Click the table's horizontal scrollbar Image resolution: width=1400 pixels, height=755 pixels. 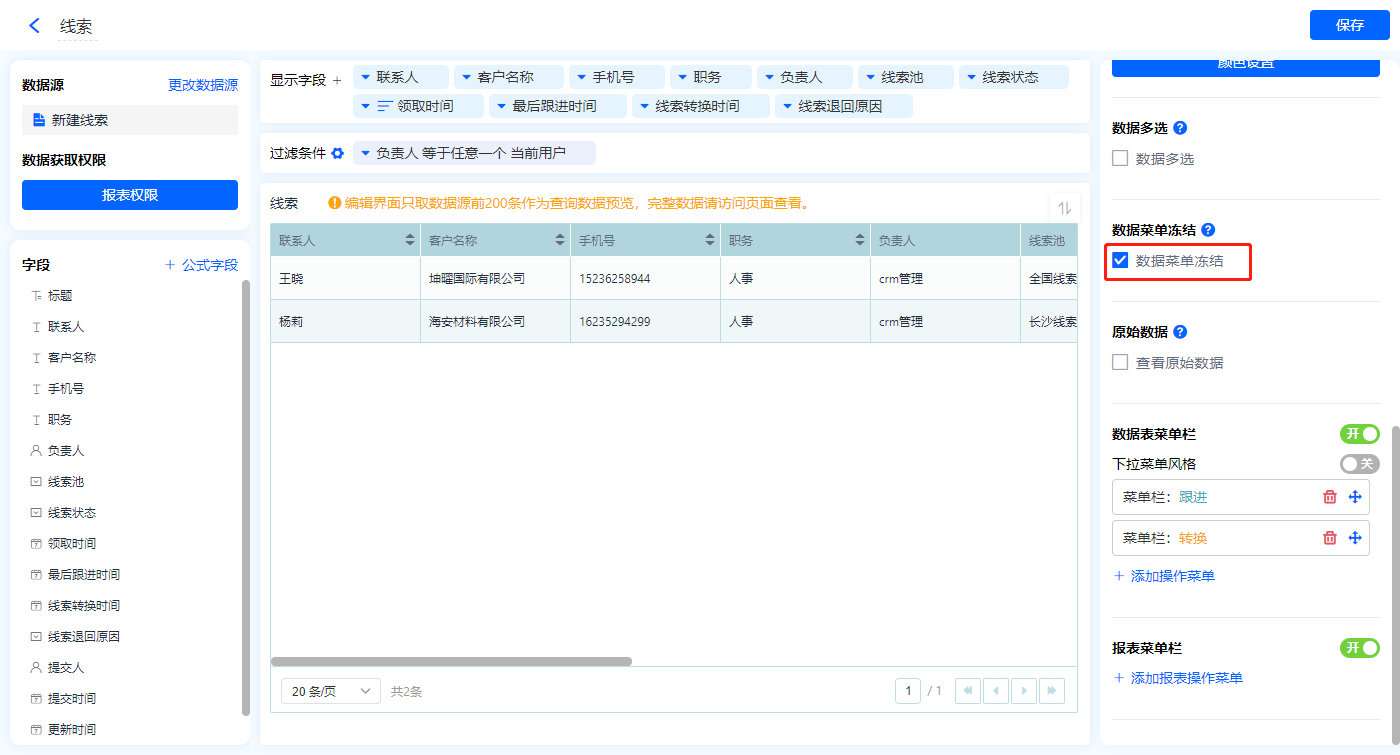[451, 661]
